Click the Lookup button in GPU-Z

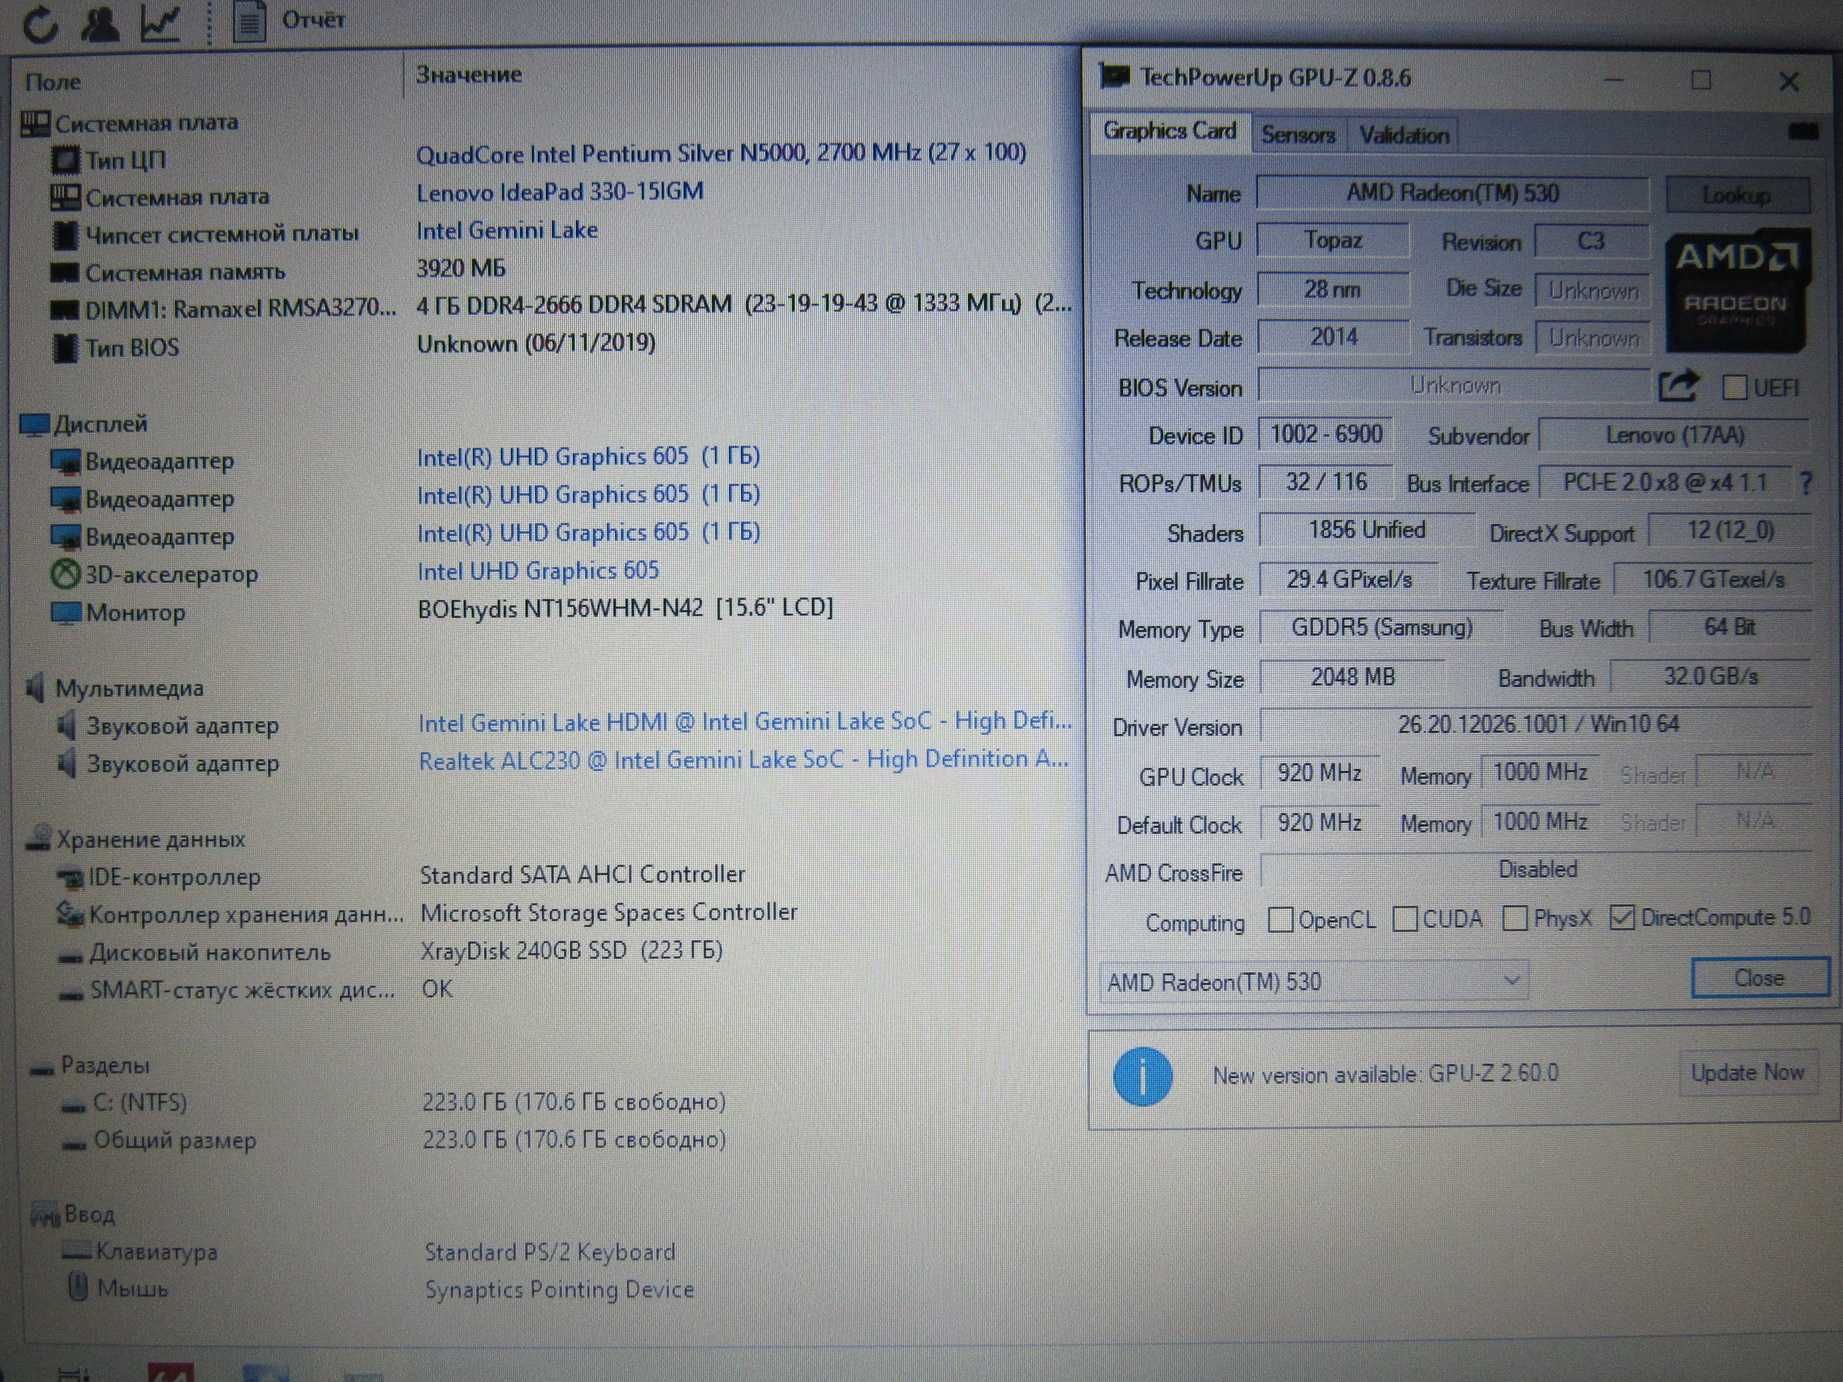pos(1737,195)
